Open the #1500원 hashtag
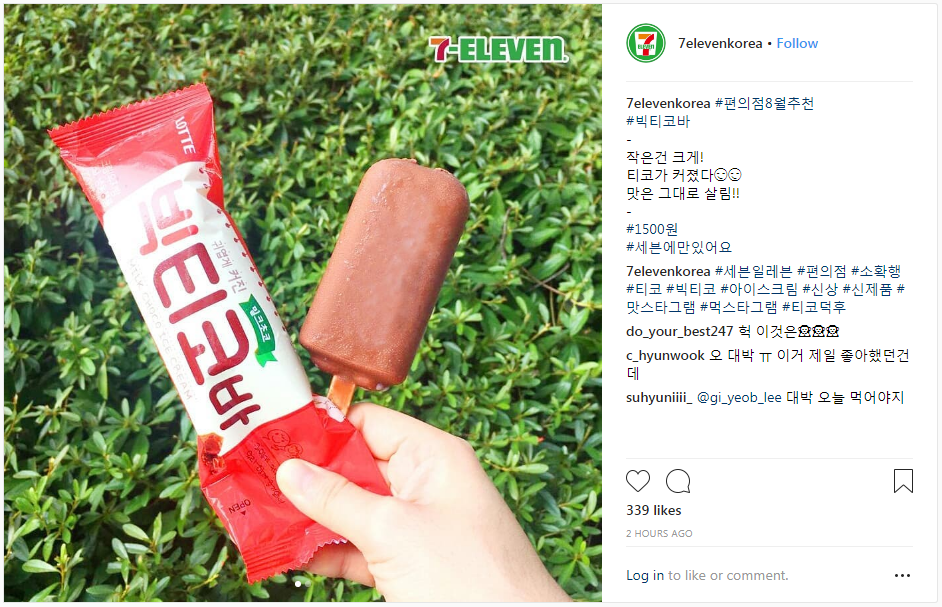The image size is (942, 607). (652, 230)
